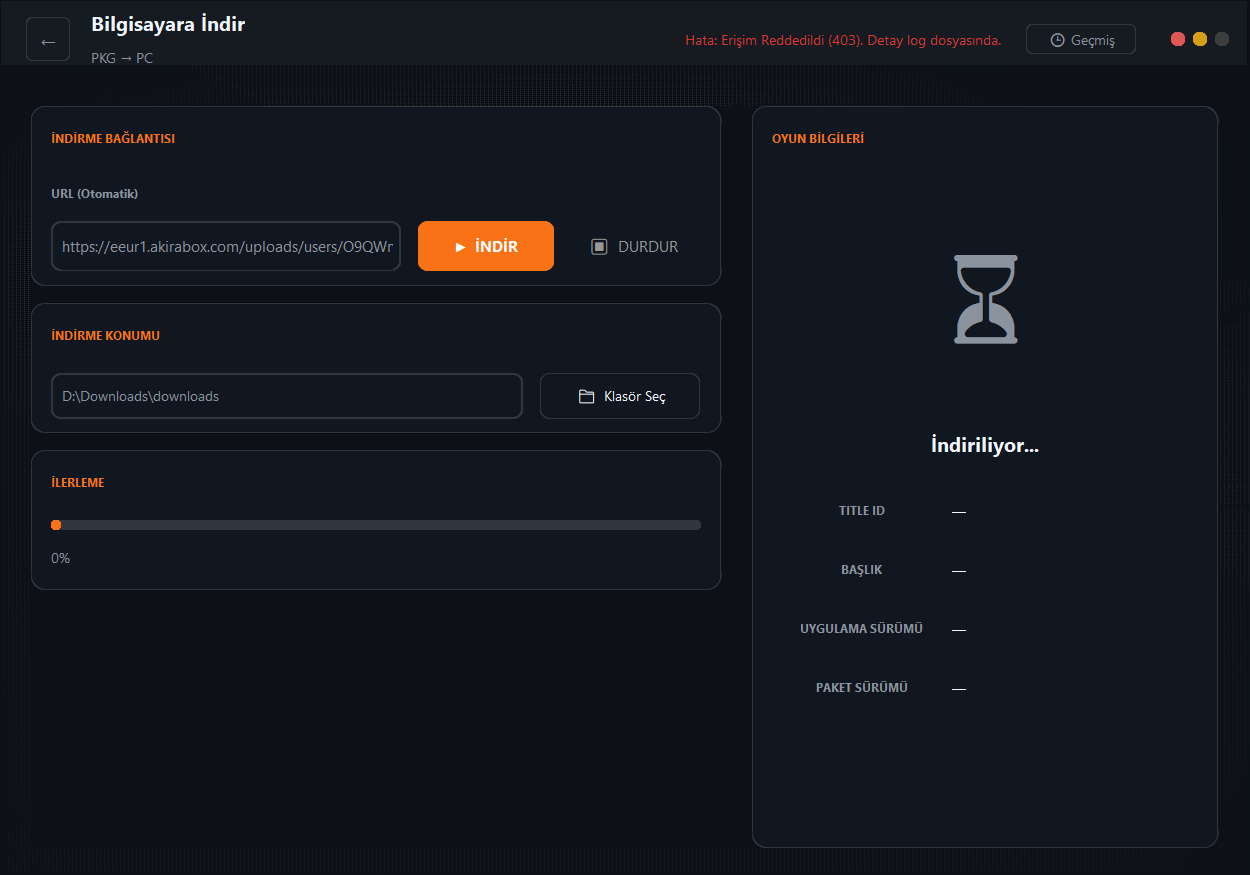Select the İndiriliyor... status text
Screen dimensions: 1250x875
click(x=985, y=446)
